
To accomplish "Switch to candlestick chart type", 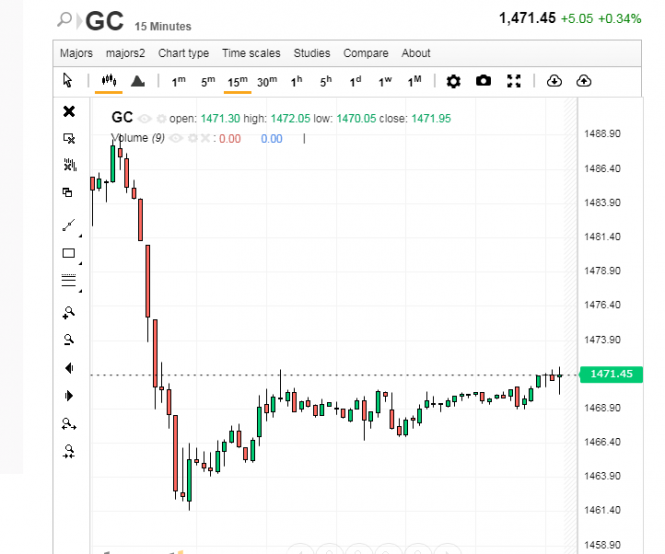I will [109, 80].
